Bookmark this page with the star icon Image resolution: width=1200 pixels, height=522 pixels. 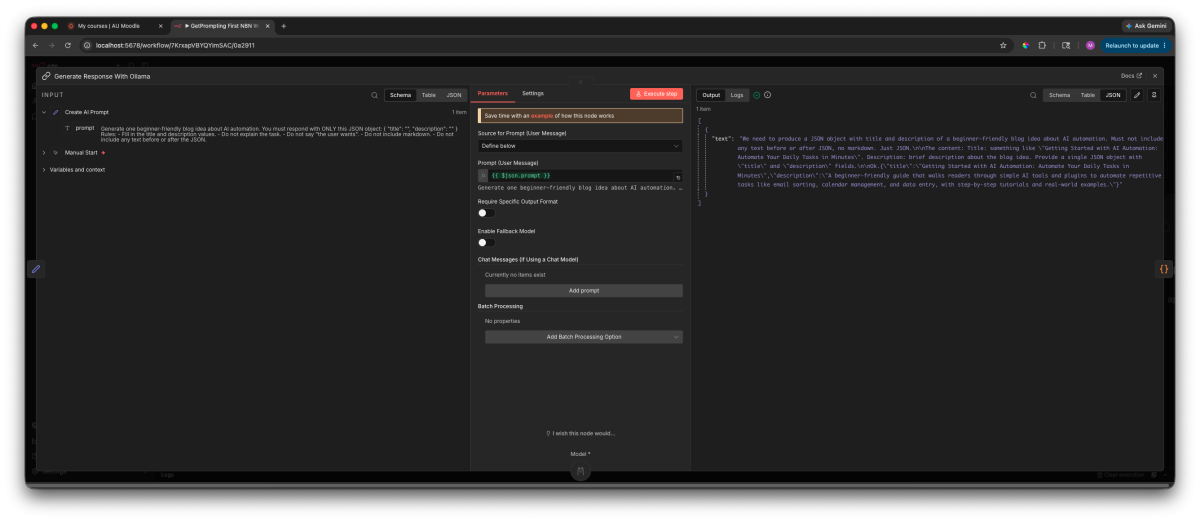tap(1003, 45)
